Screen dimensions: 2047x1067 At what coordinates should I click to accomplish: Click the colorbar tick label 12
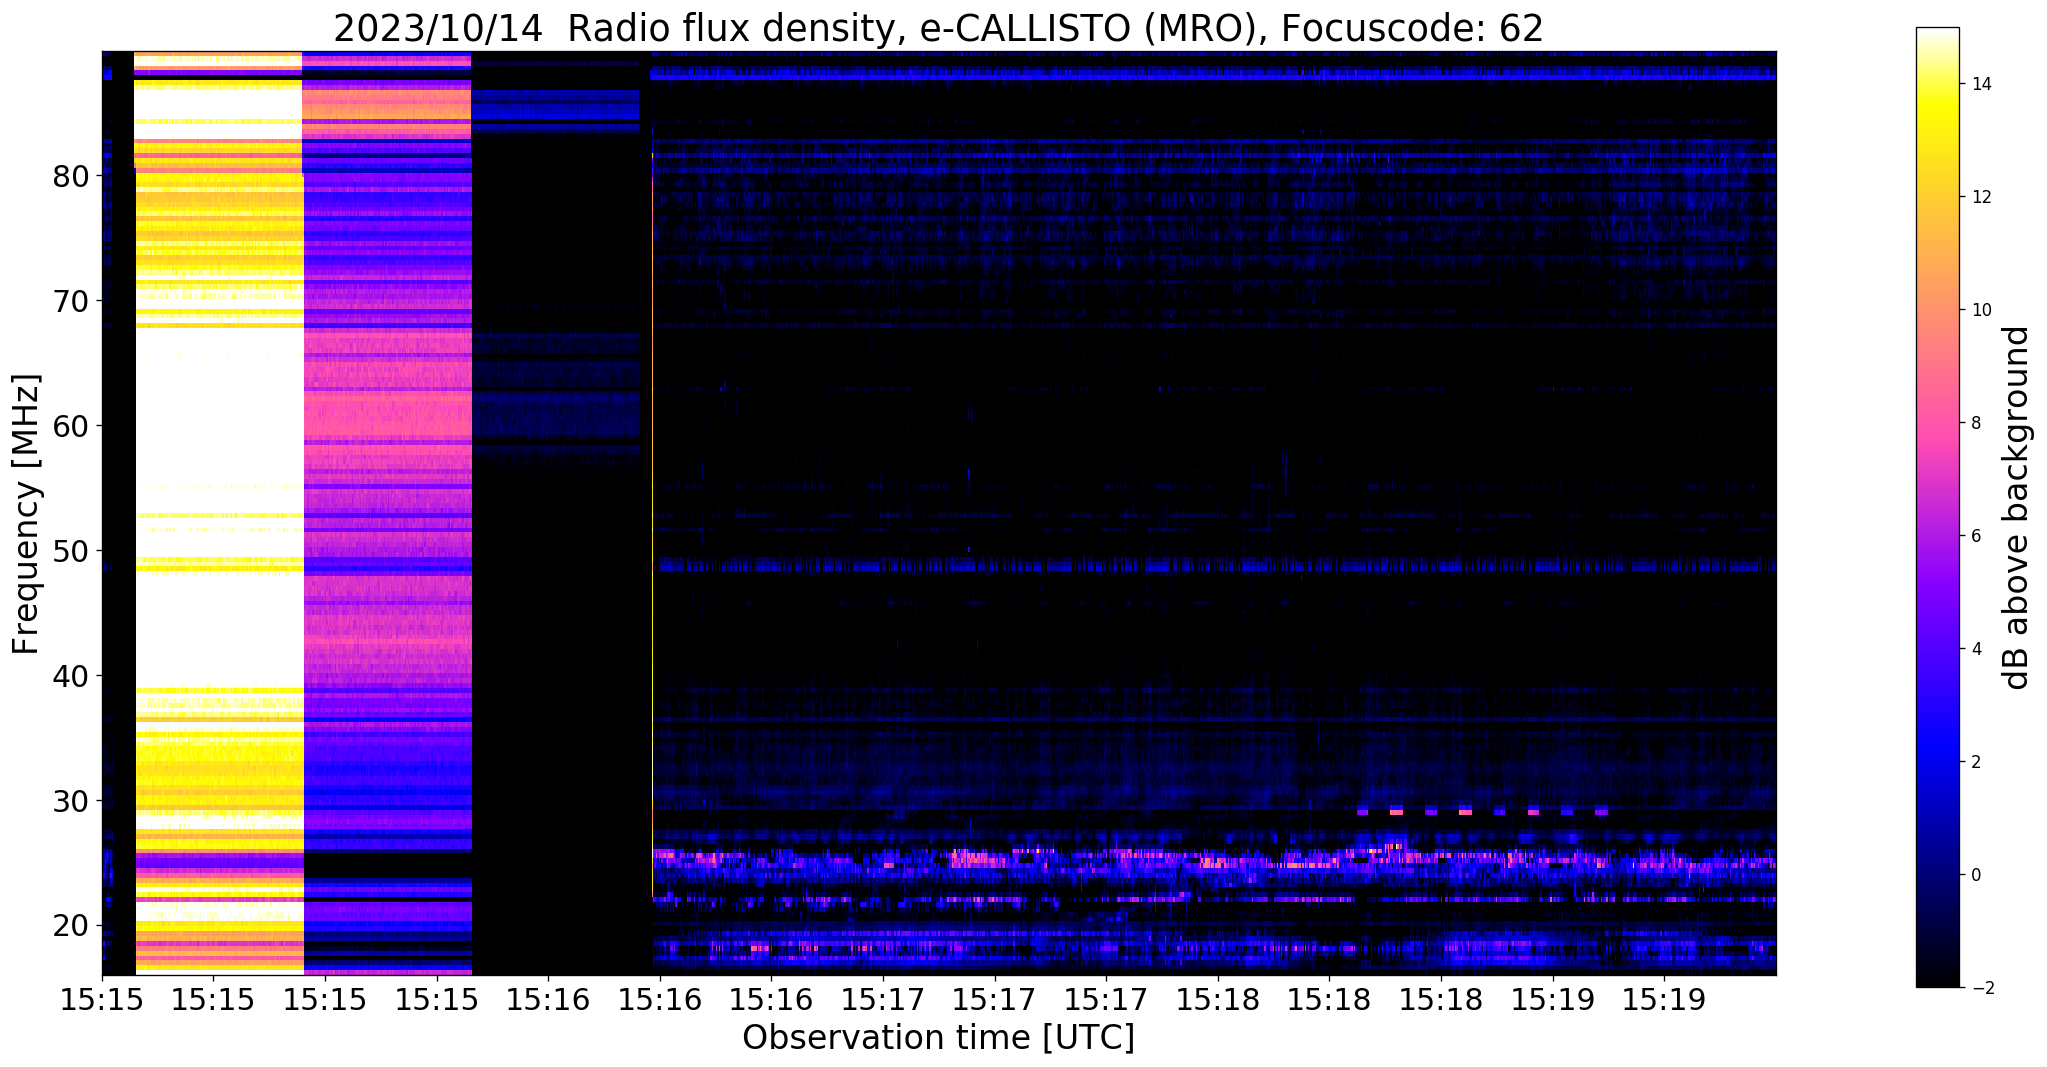click(x=1979, y=197)
